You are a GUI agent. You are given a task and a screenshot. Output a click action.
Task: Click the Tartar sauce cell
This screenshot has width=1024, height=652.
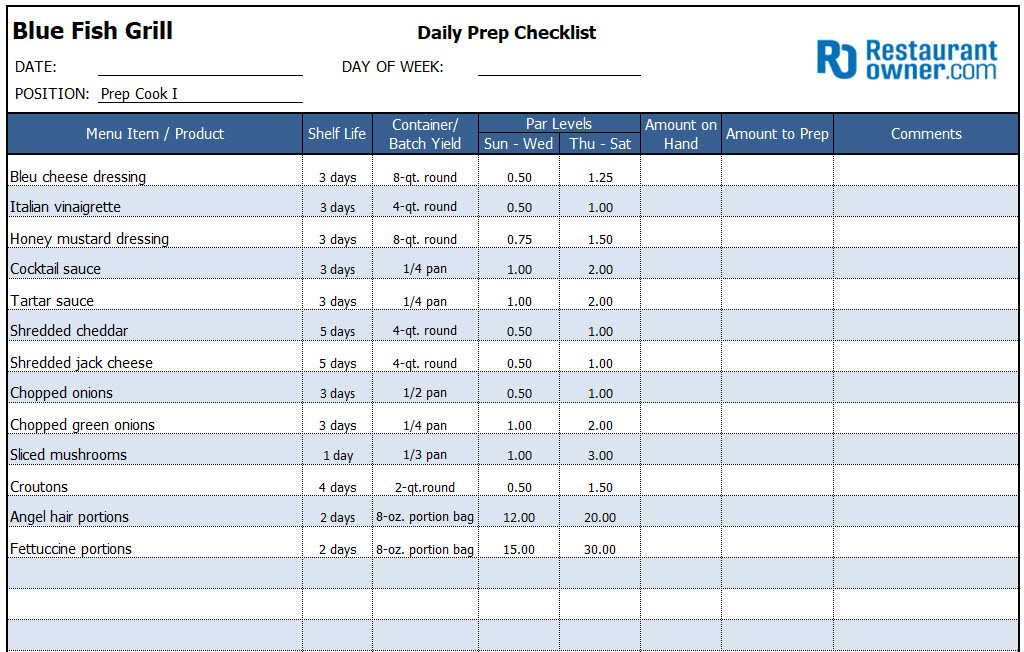pos(155,295)
